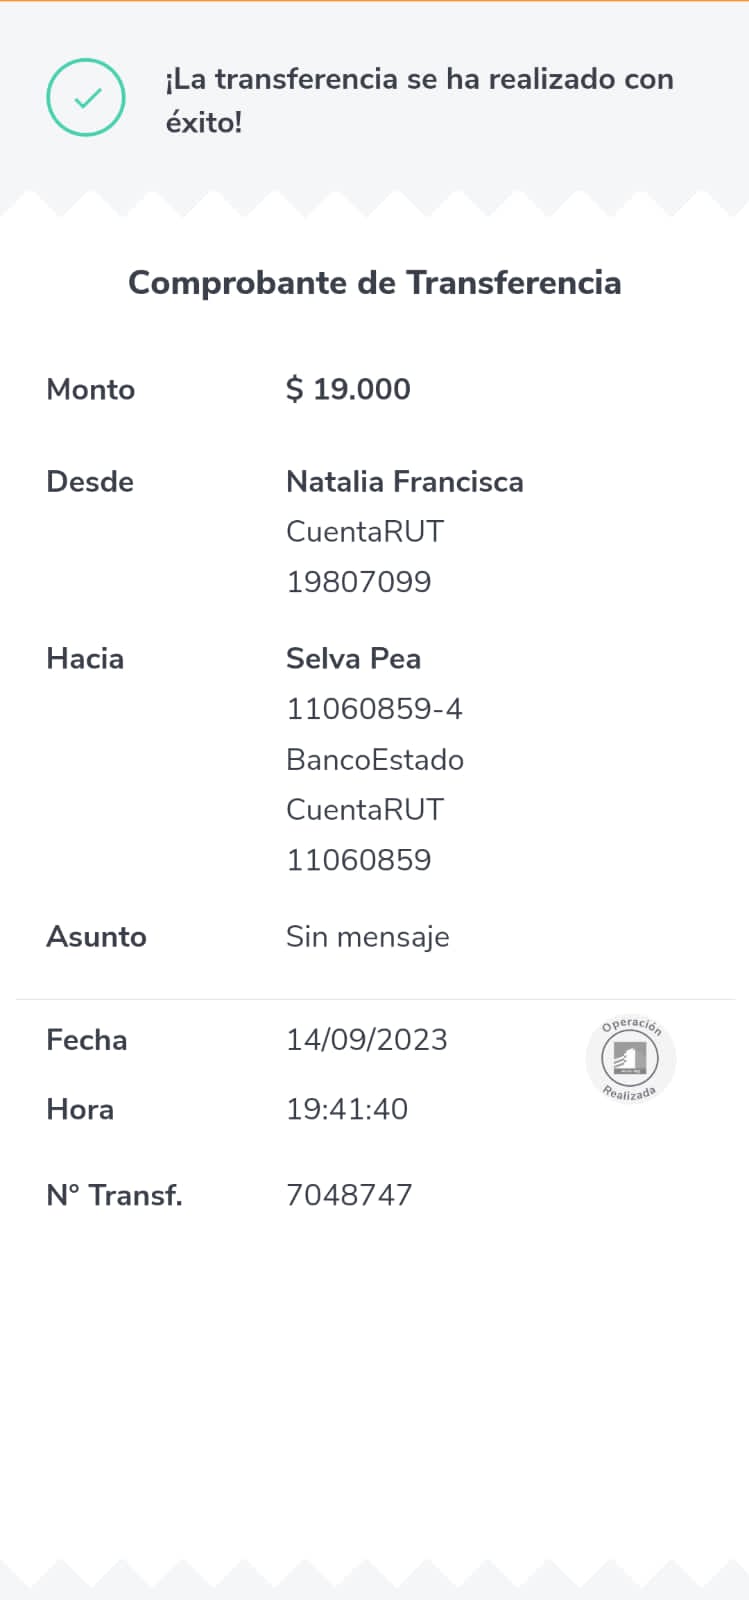Image resolution: width=749 pixels, height=1600 pixels.
Task: Select the recipient account number 11060859
Action: point(358,860)
